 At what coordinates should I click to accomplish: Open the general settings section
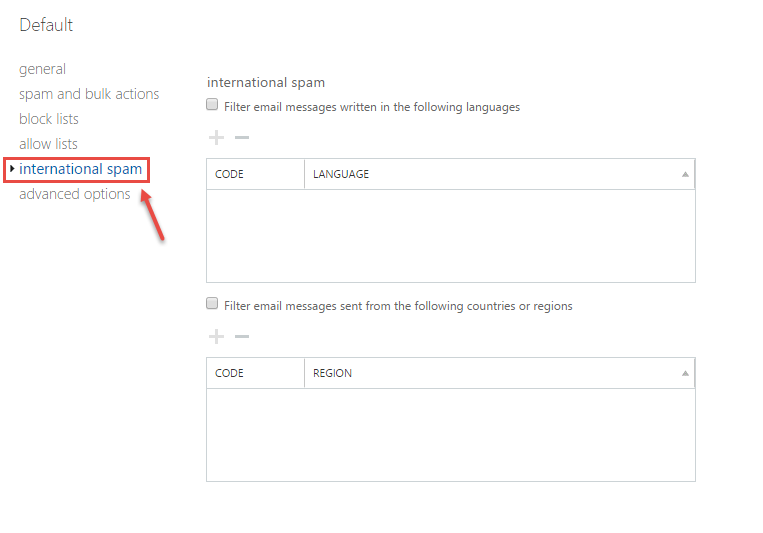[x=42, y=69]
